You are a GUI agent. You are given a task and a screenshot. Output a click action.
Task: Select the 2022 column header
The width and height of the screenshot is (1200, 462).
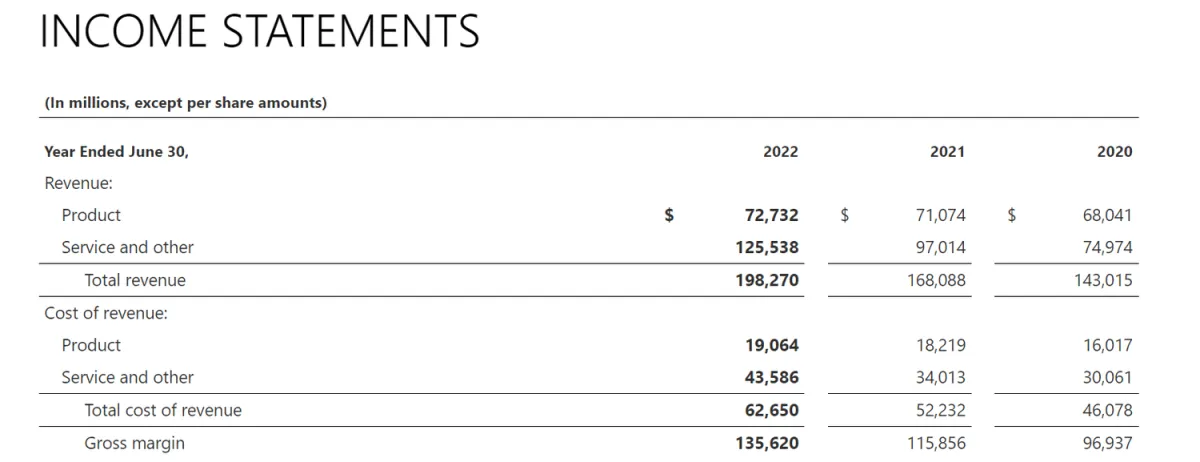coord(781,152)
